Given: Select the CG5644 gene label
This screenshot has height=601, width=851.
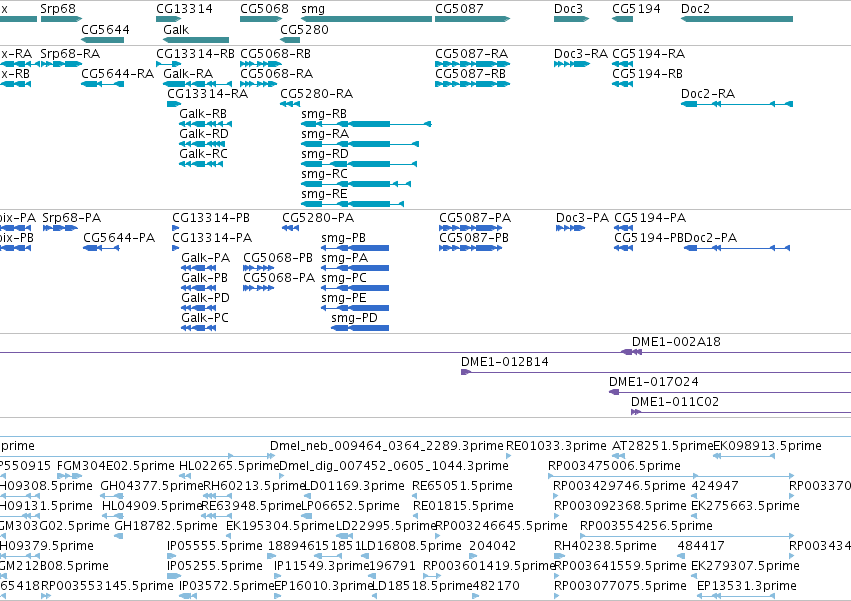Looking at the screenshot, I should coord(105,29).
